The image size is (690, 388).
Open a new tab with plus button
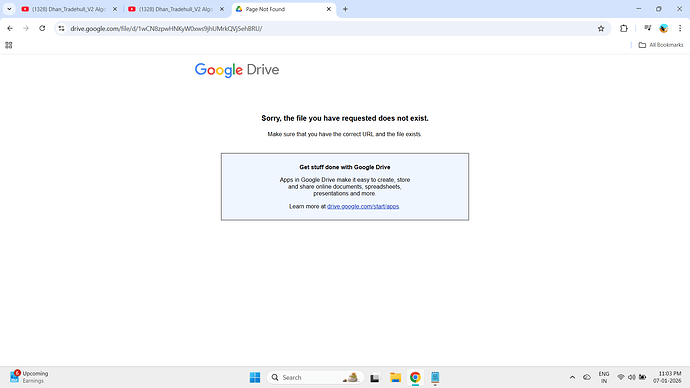345,9
